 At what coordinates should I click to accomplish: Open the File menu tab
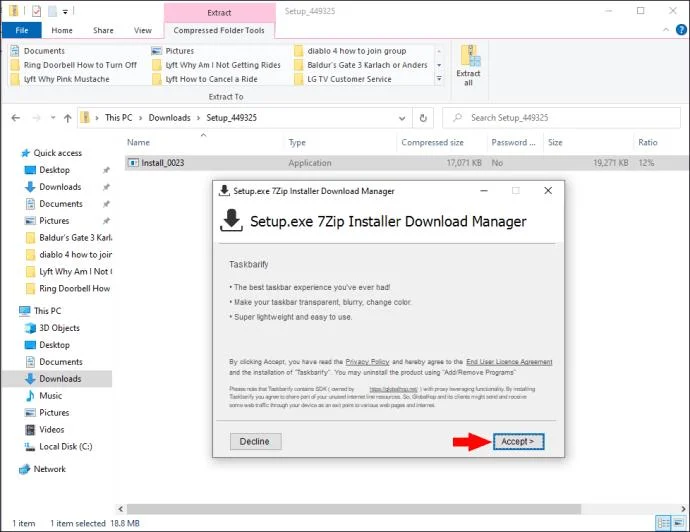point(22,30)
